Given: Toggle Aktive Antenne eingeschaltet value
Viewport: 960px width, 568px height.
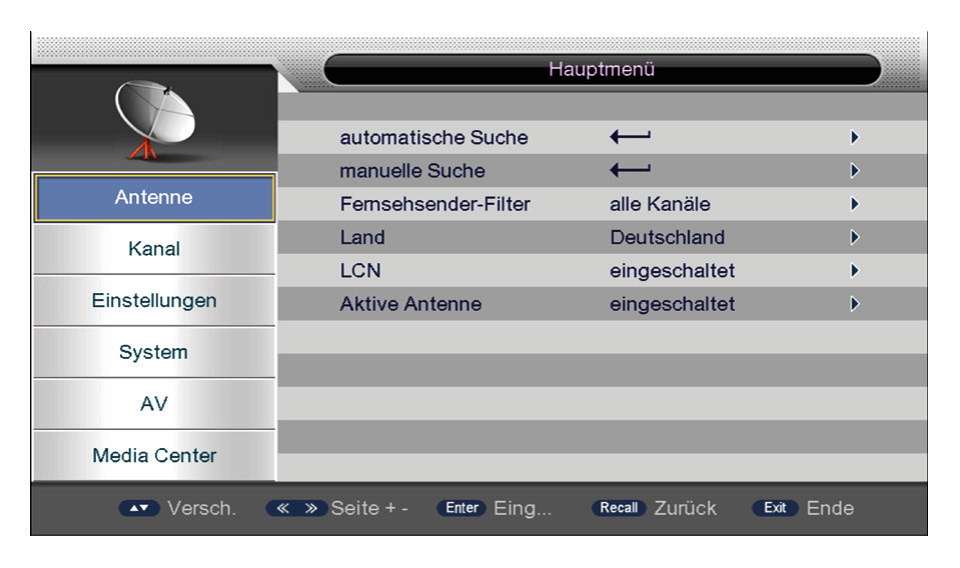Looking at the screenshot, I should click(x=672, y=304).
